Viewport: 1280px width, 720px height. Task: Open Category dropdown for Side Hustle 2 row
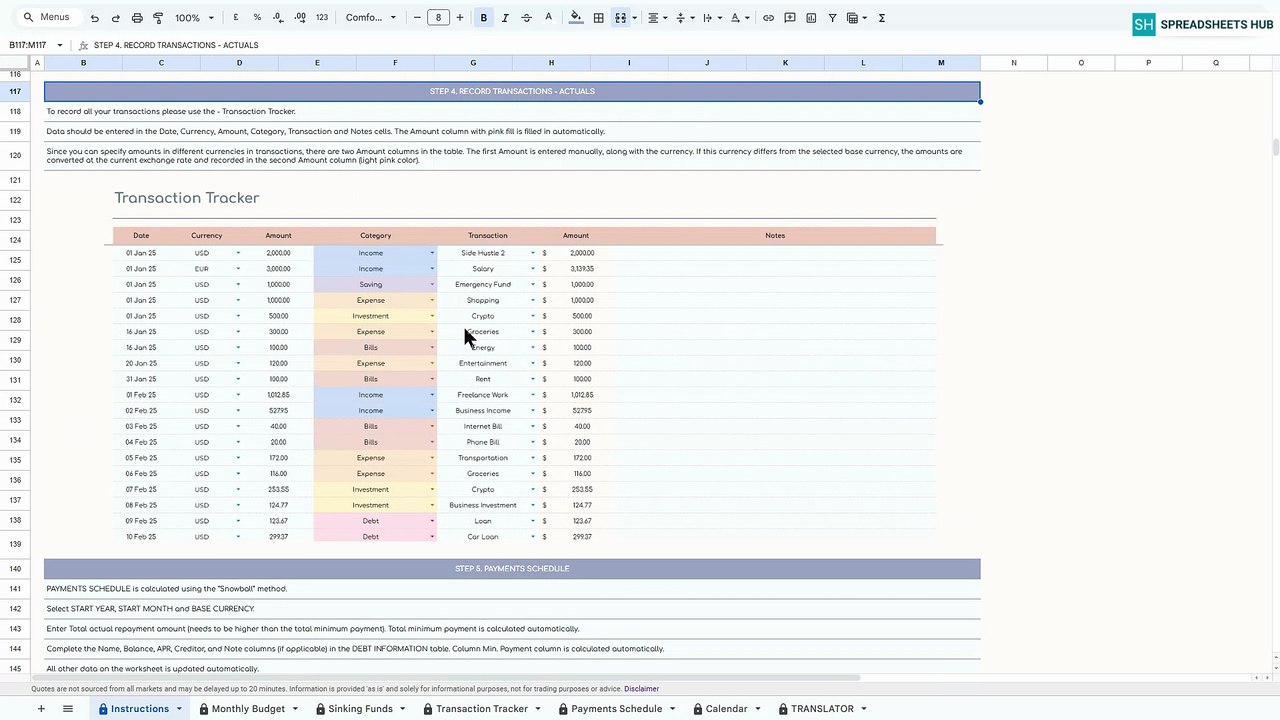click(432, 253)
